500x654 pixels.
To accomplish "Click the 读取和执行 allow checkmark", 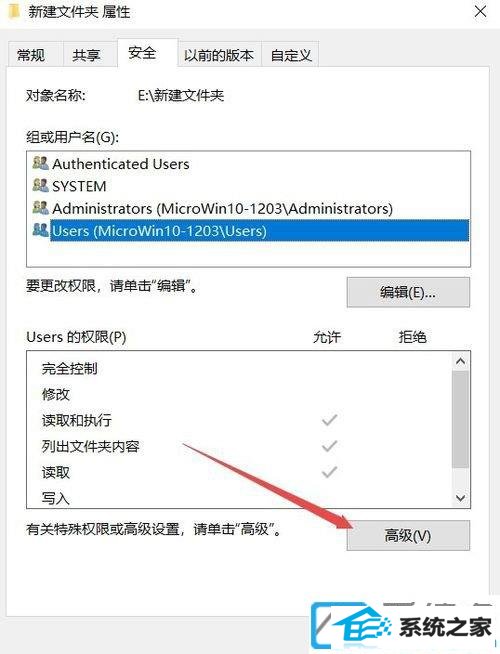I will [x=329, y=420].
